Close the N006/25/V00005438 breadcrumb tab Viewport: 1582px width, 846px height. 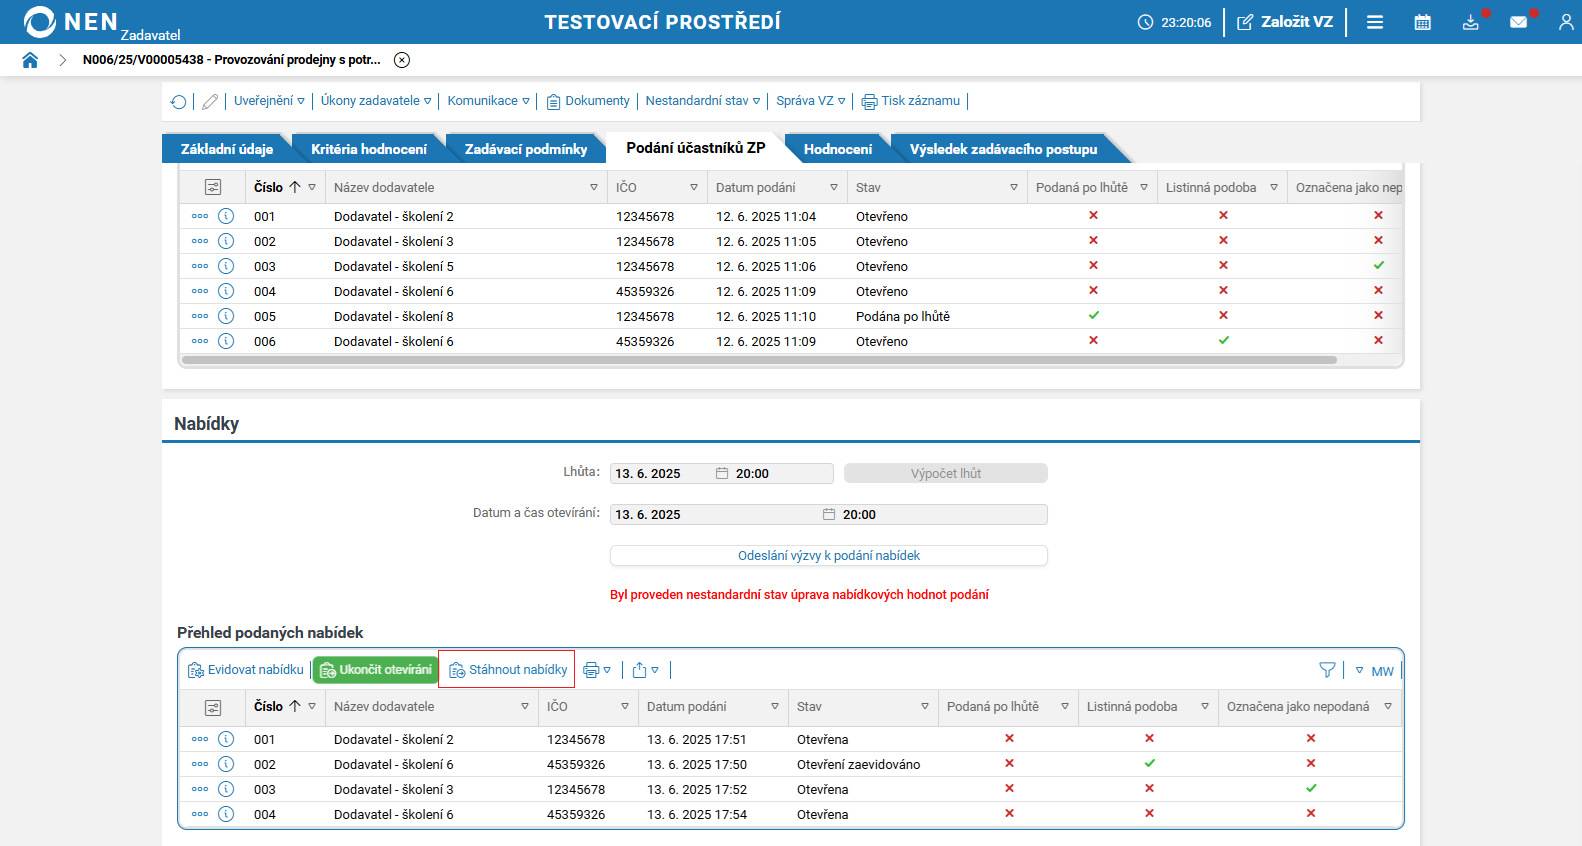(x=402, y=60)
